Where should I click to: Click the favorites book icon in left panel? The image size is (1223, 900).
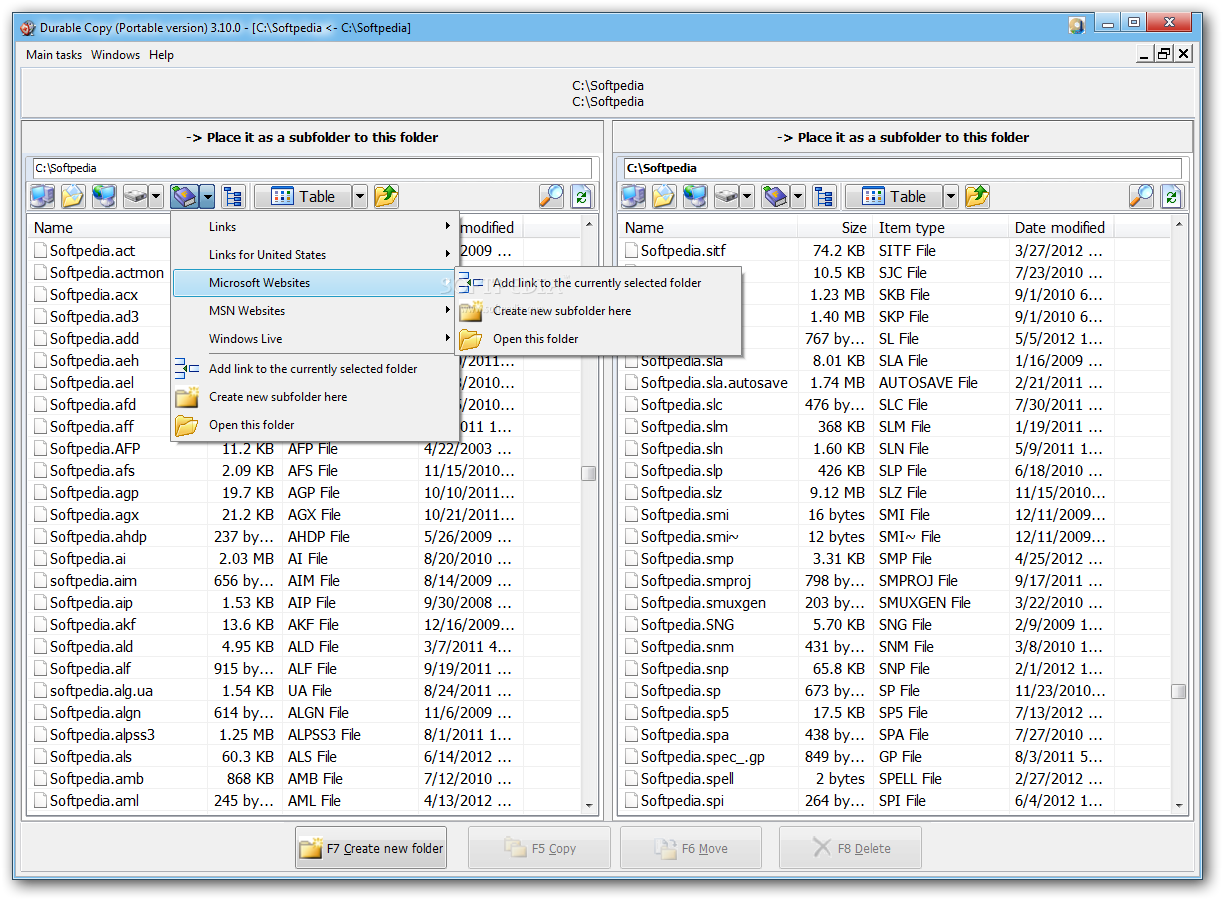[x=184, y=196]
